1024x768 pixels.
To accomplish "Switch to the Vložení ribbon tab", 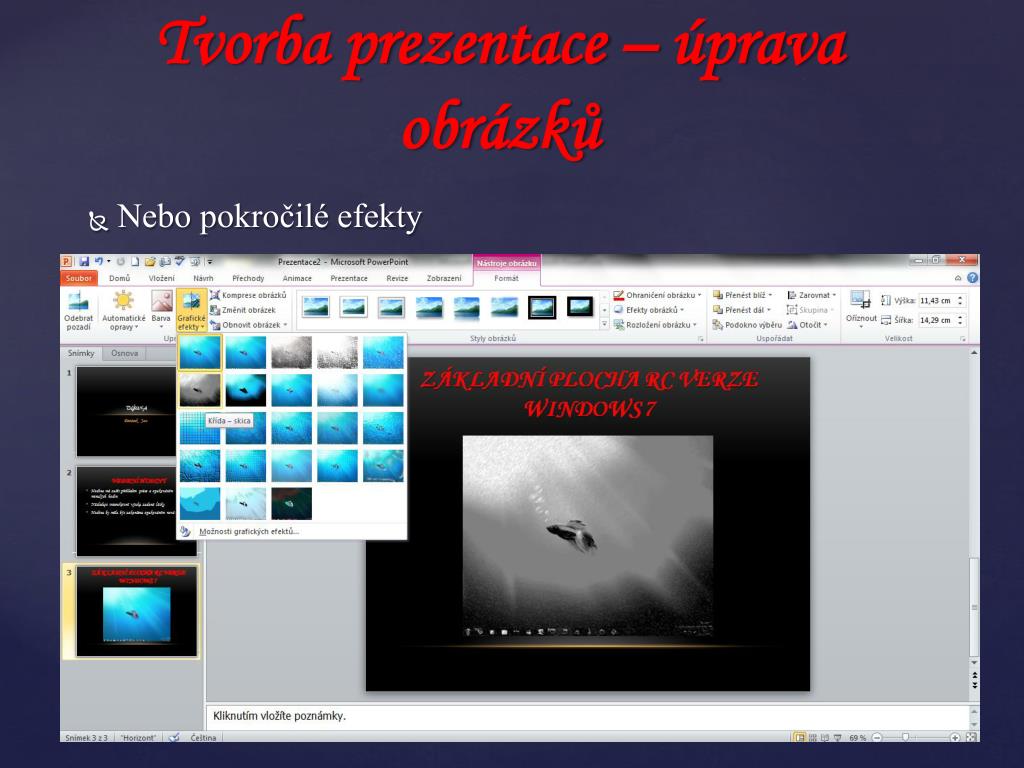I will click(x=161, y=278).
